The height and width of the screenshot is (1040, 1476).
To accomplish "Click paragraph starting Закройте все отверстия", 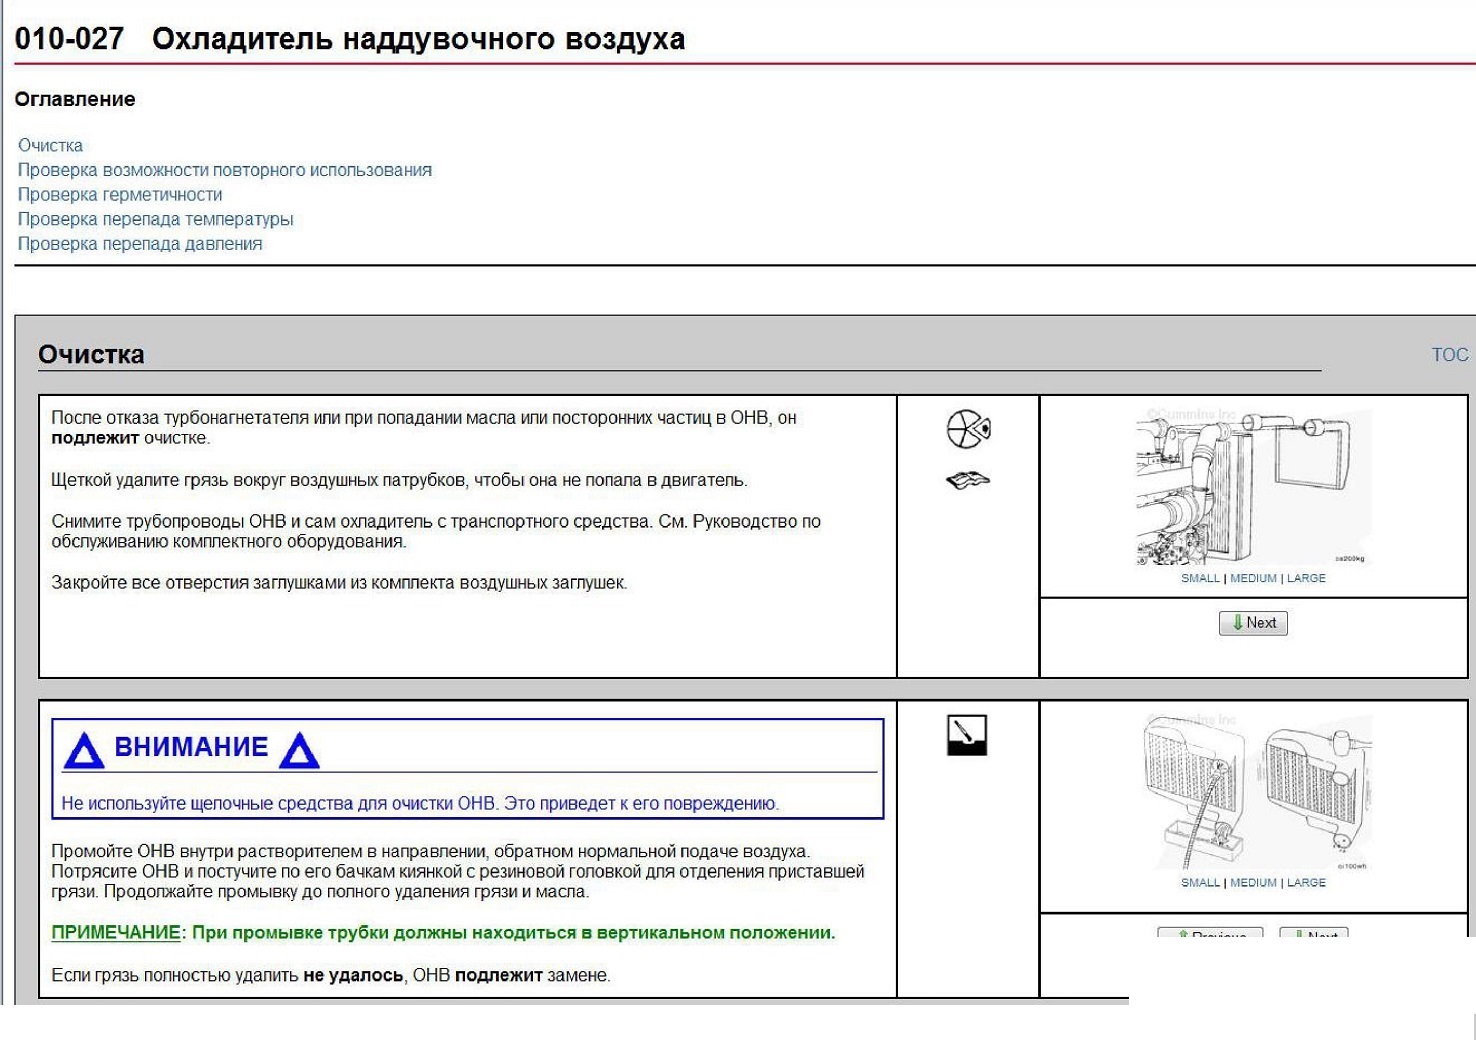I will [x=339, y=583].
